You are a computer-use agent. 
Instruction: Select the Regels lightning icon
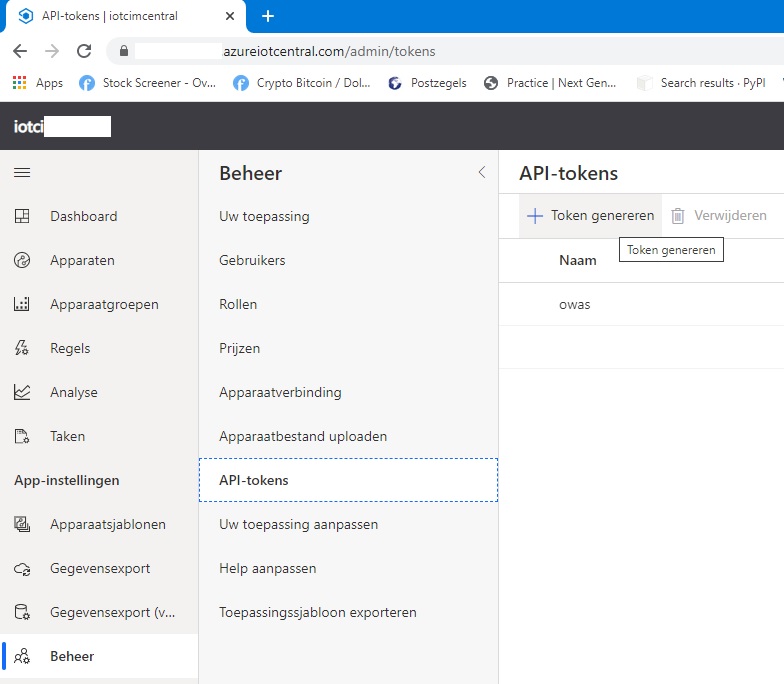pos(22,348)
